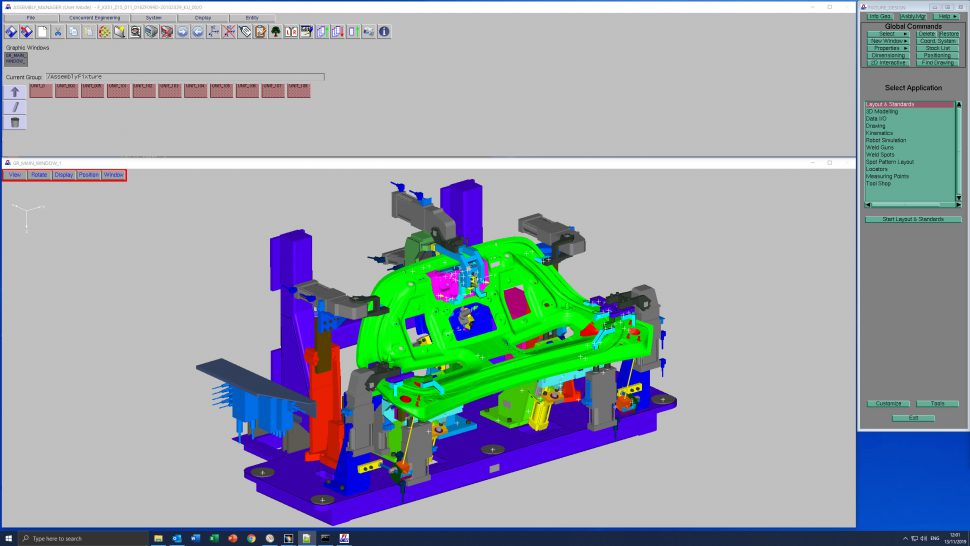970x546 pixels.
Task: Click the yellow-red cluster toolbar icon
Action: tap(105, 32)
